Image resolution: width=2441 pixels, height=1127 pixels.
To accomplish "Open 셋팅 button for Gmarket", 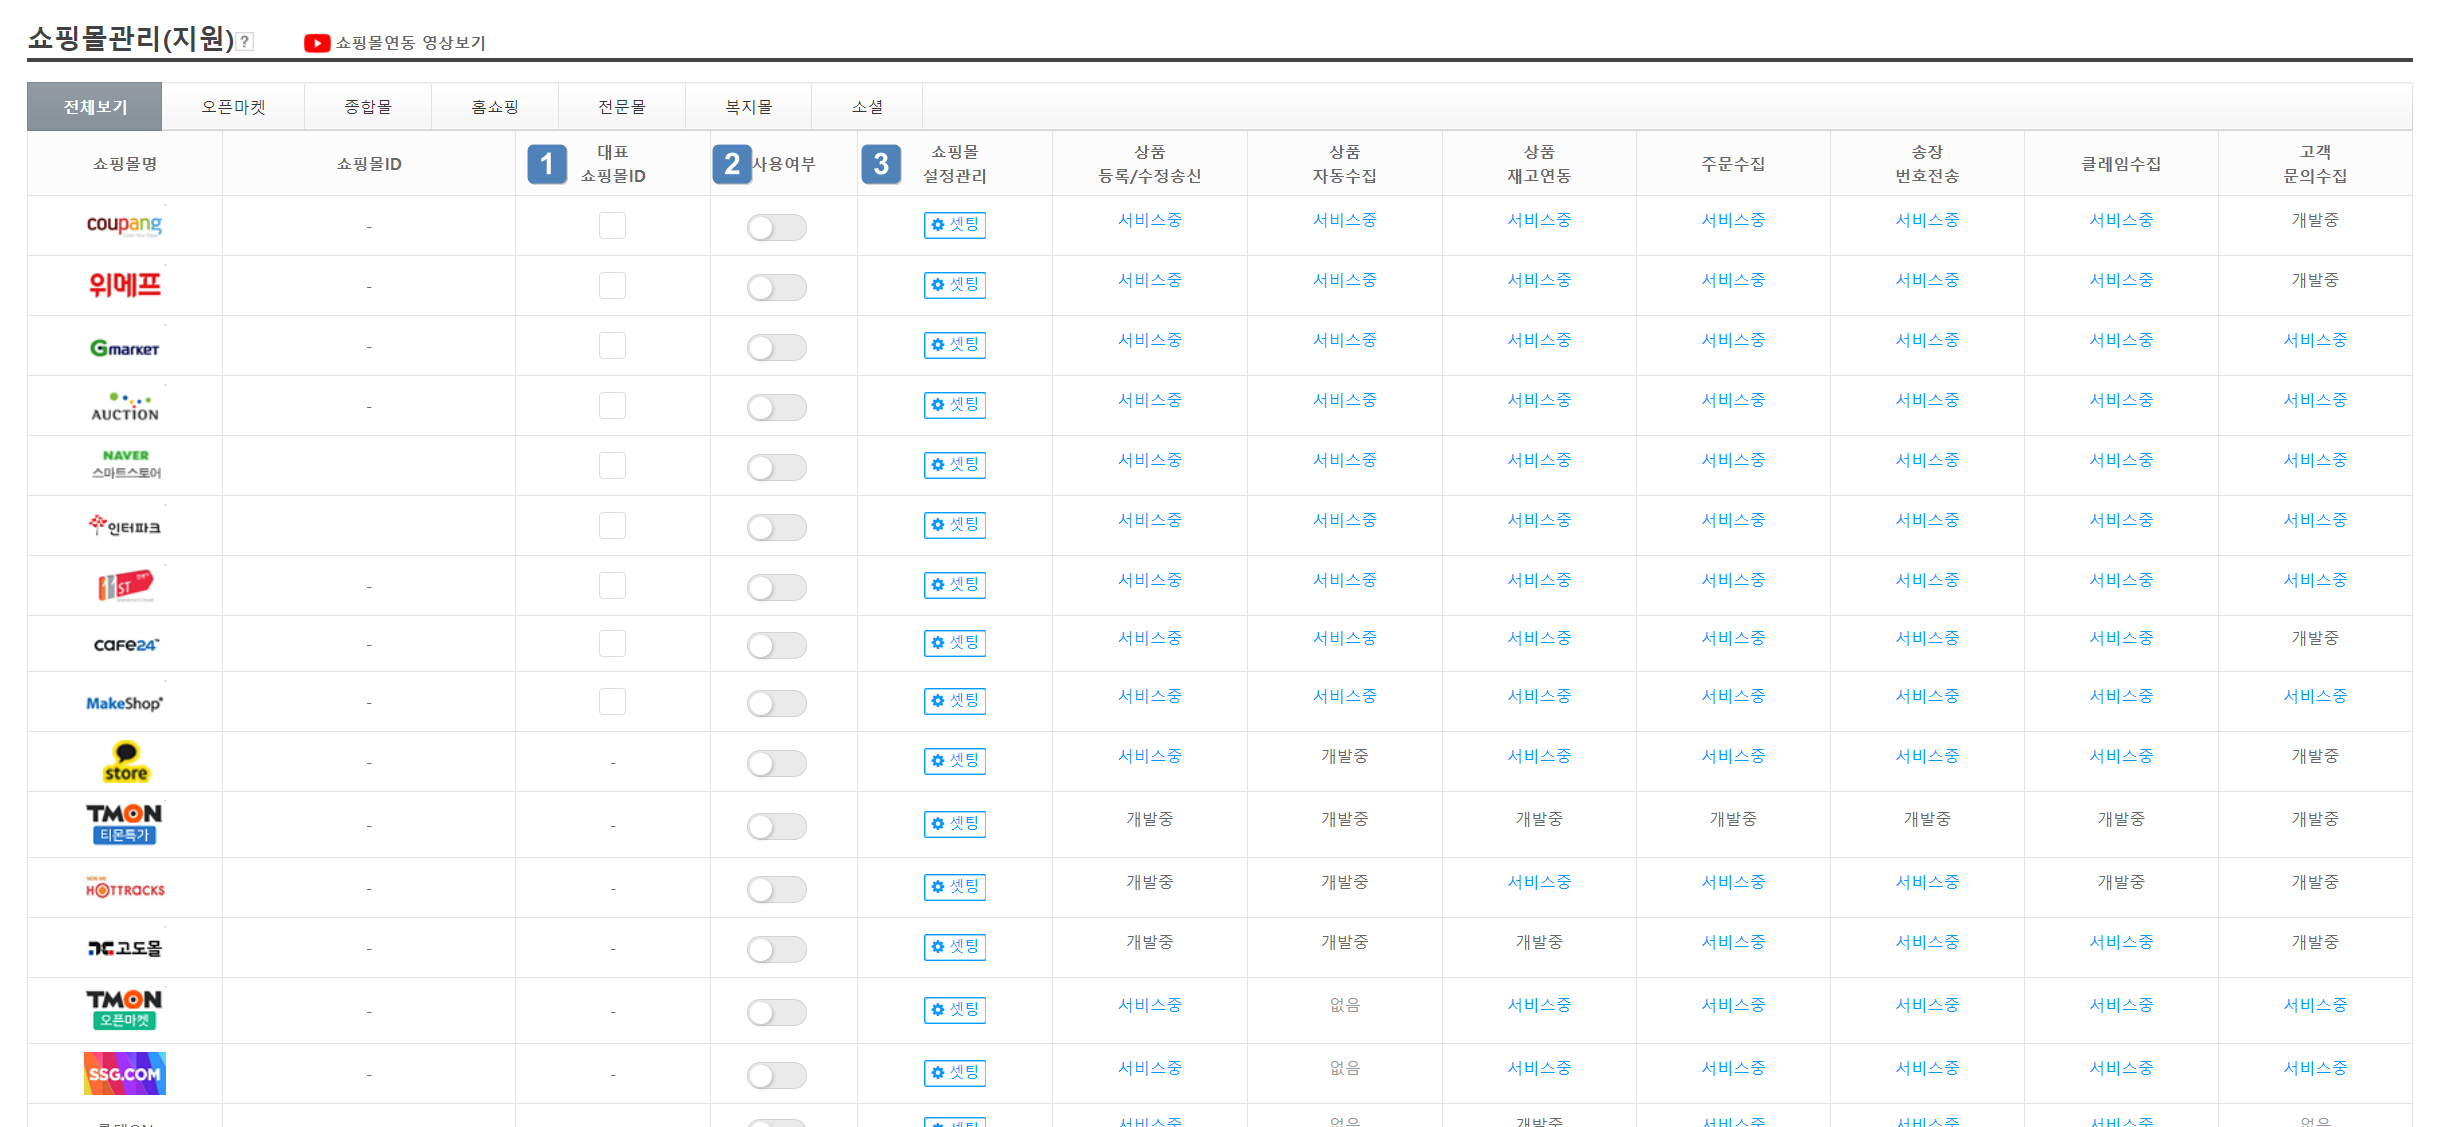I will click(x=954, y=345).
